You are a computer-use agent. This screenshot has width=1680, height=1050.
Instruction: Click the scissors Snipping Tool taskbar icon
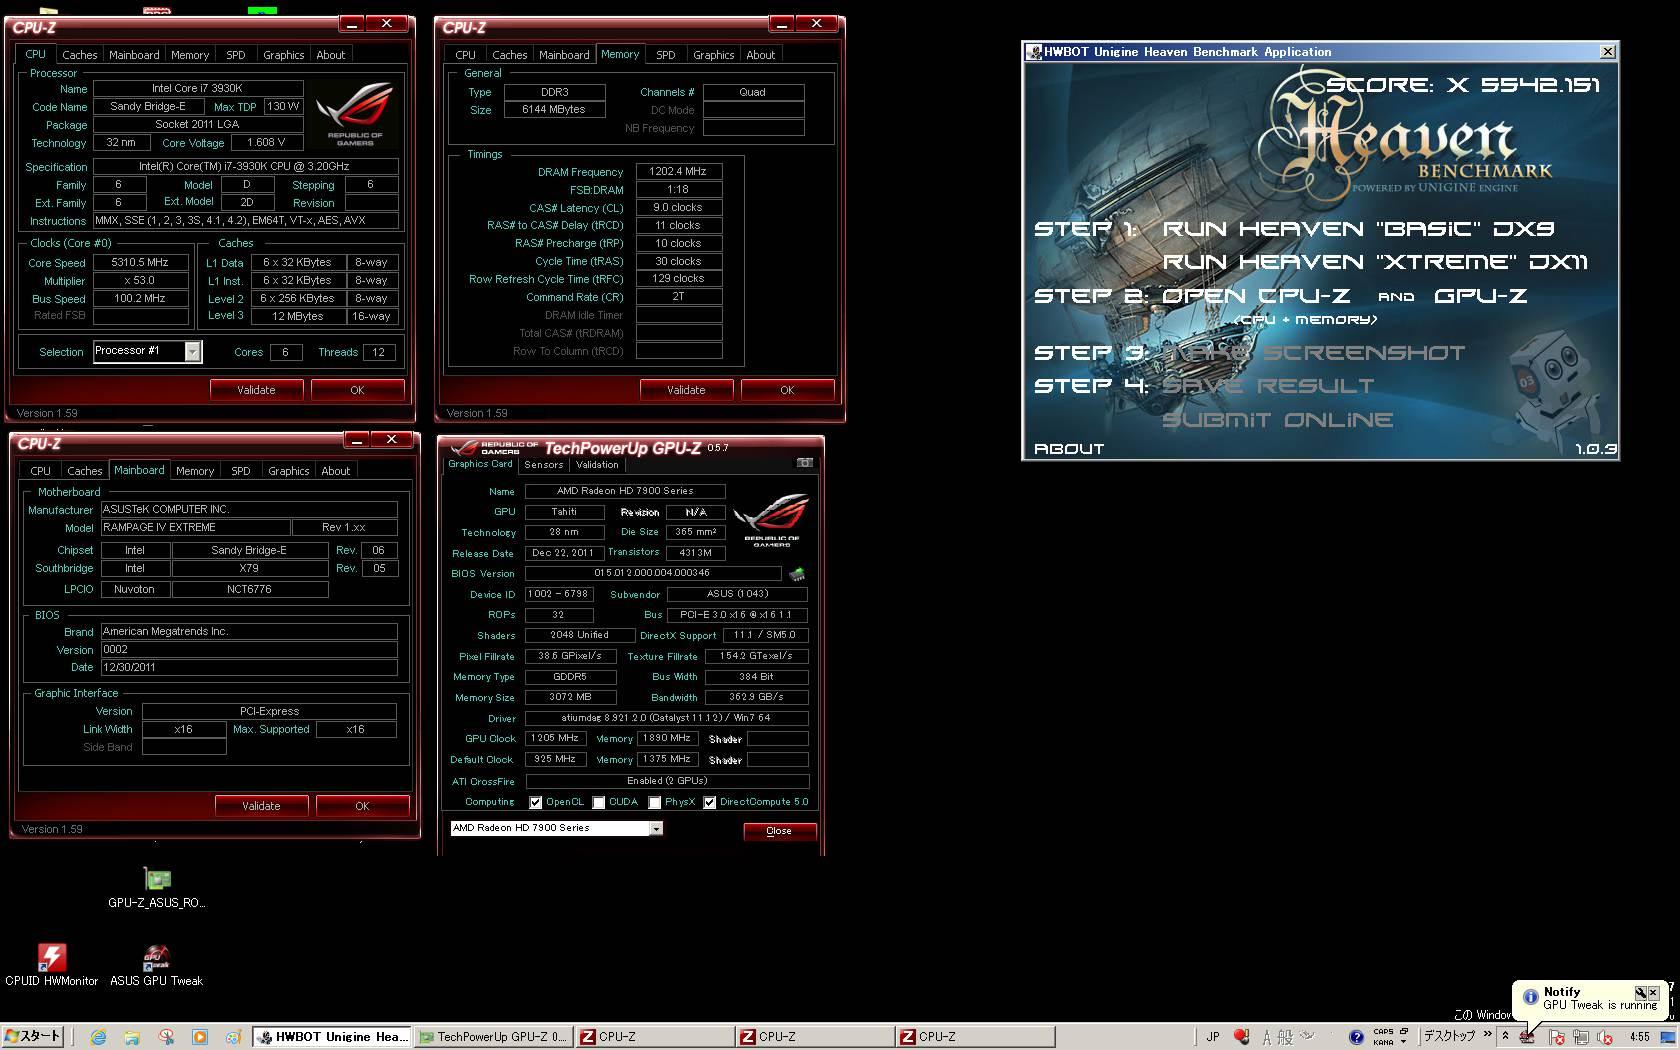[166, 1037]
